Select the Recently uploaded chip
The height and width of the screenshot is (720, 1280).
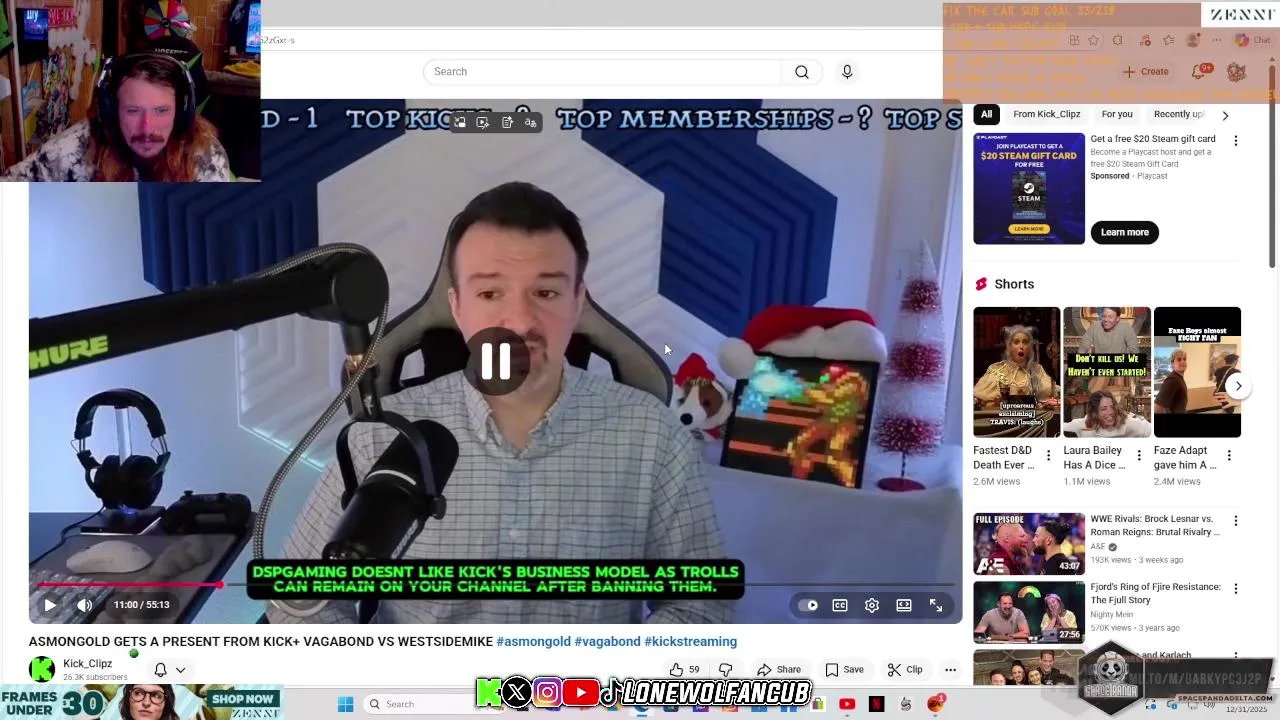click(x=1179, y=114)
